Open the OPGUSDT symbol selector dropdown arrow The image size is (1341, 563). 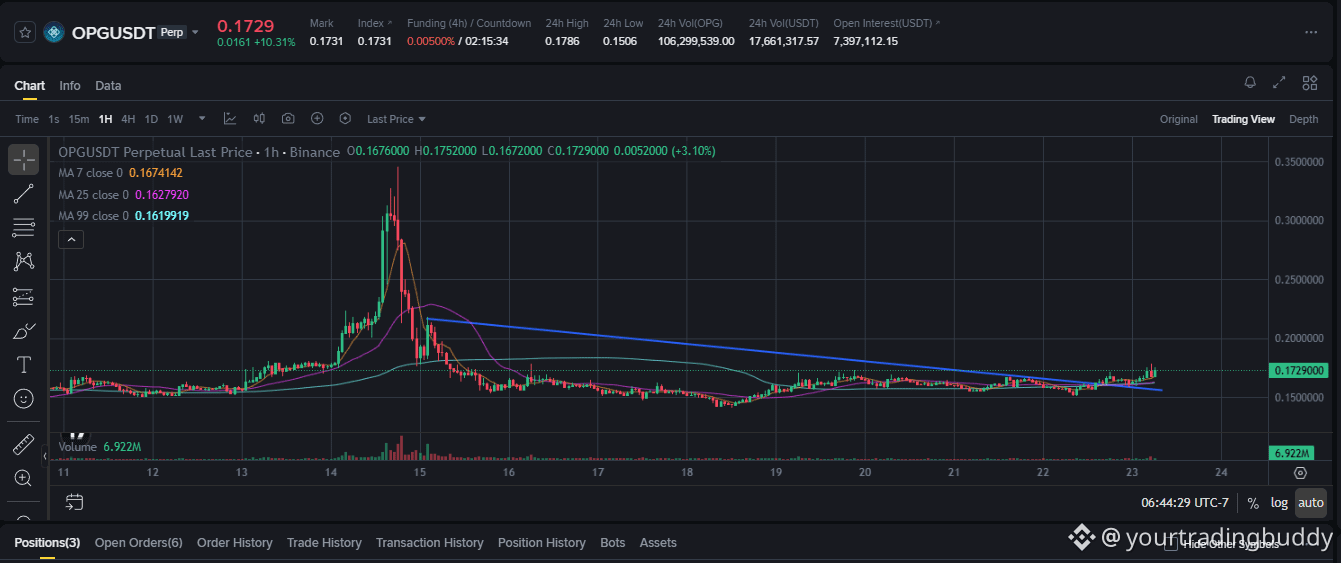coord(195,32)
